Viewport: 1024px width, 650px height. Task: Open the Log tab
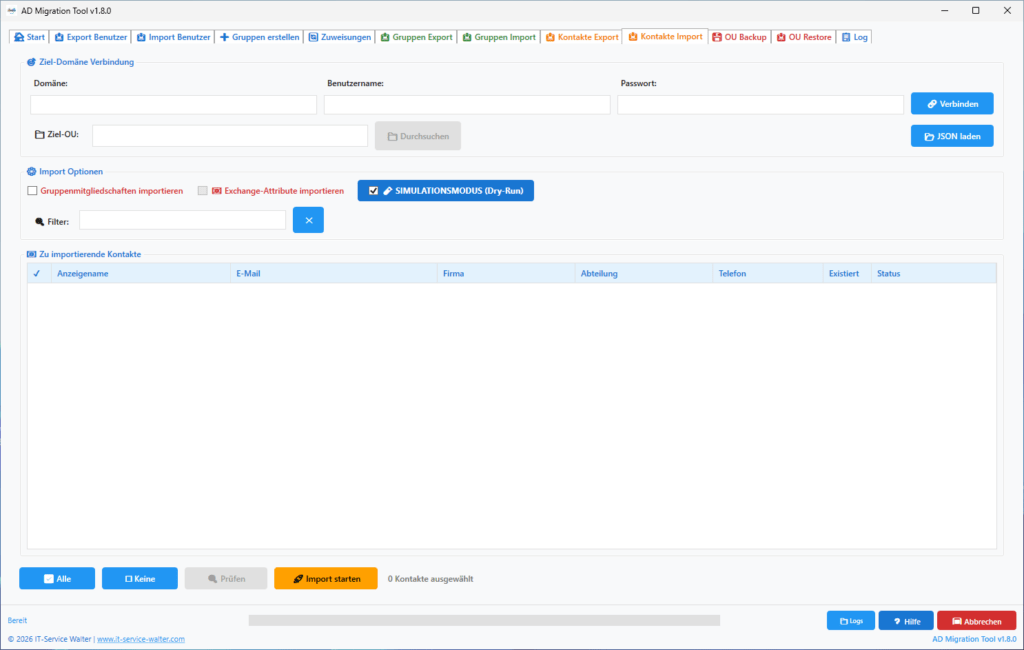[854, 37]
